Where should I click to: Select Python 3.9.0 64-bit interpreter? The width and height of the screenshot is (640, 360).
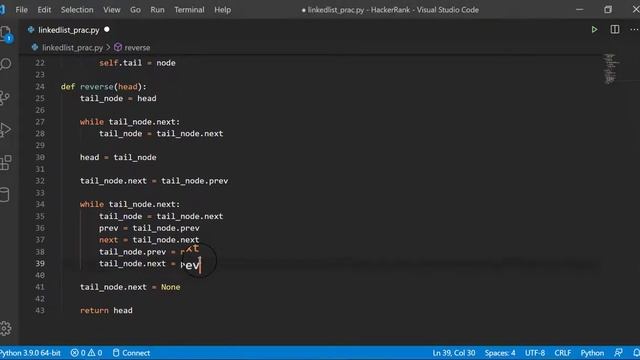pyautogui.click(x=31, y=353)
